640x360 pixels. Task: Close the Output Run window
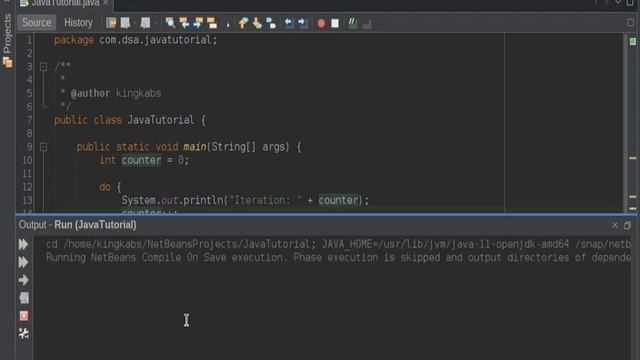point(615,225)
